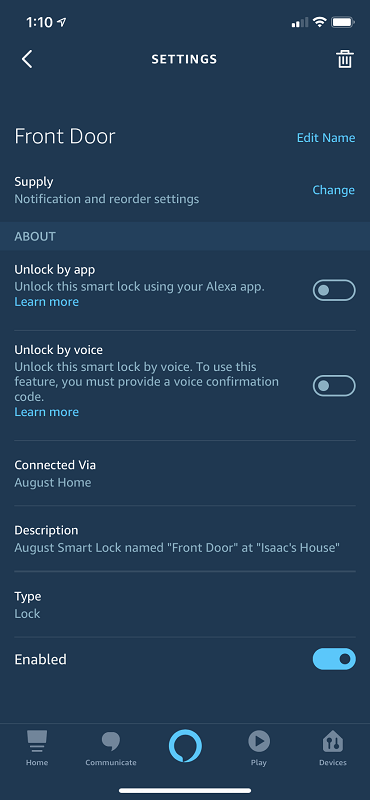This screenshot has width=370, height=800.
Task: Tap the battery status icon
Action: click(342, 22)
